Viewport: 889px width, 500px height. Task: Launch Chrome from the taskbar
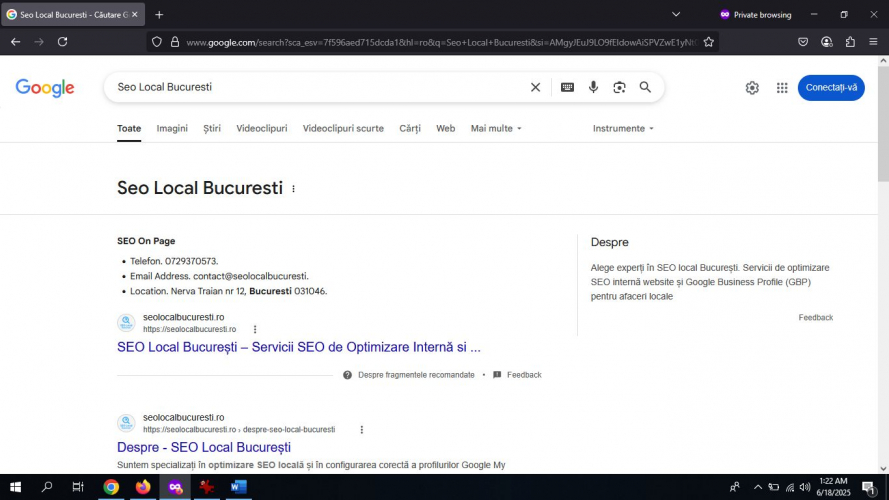(111, 487)
